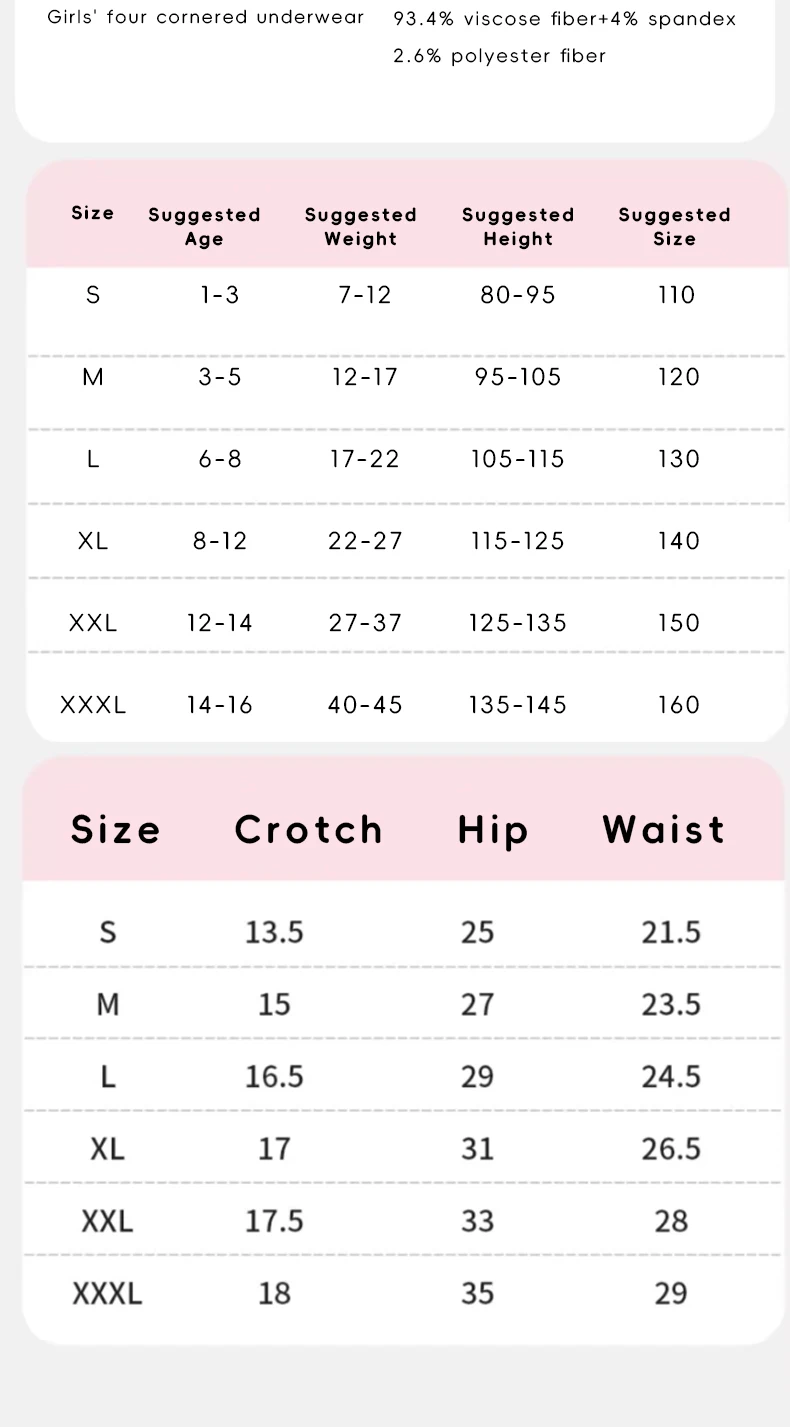Image resolution: width=790 pixels, height=1427 pixels.
Task: Click the Suggested Size column header
Action: click(674, 227)
